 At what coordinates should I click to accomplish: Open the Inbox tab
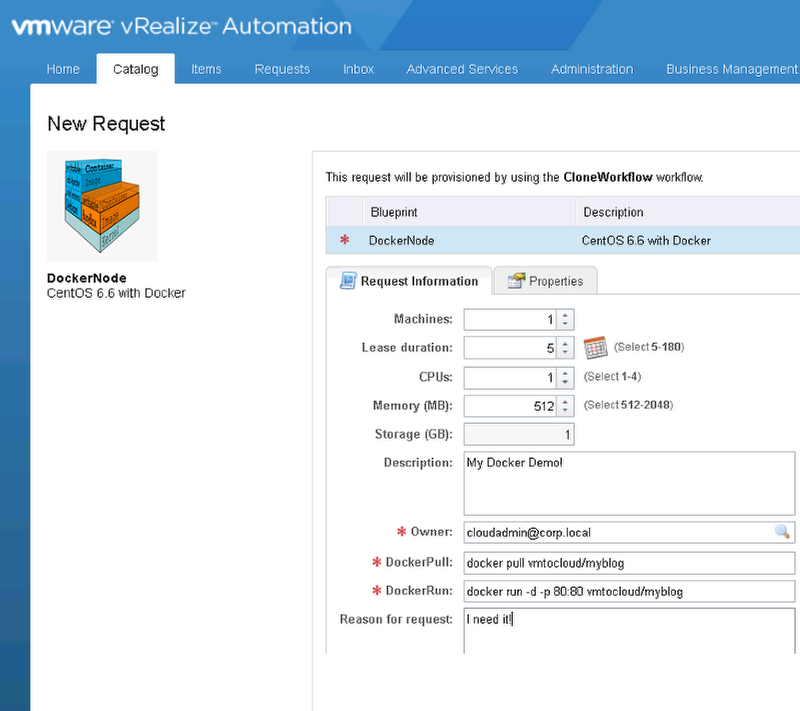click(x=358, y=69)
